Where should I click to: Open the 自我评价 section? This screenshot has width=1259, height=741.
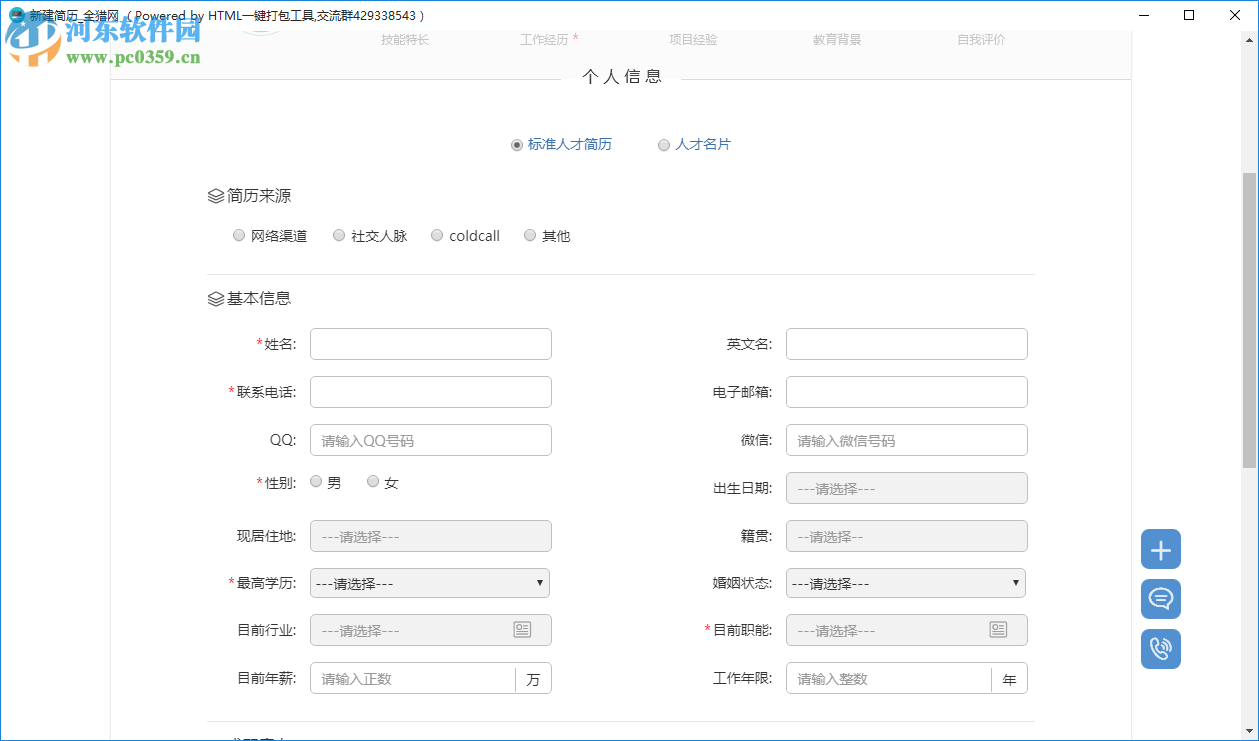pos(980,40)
